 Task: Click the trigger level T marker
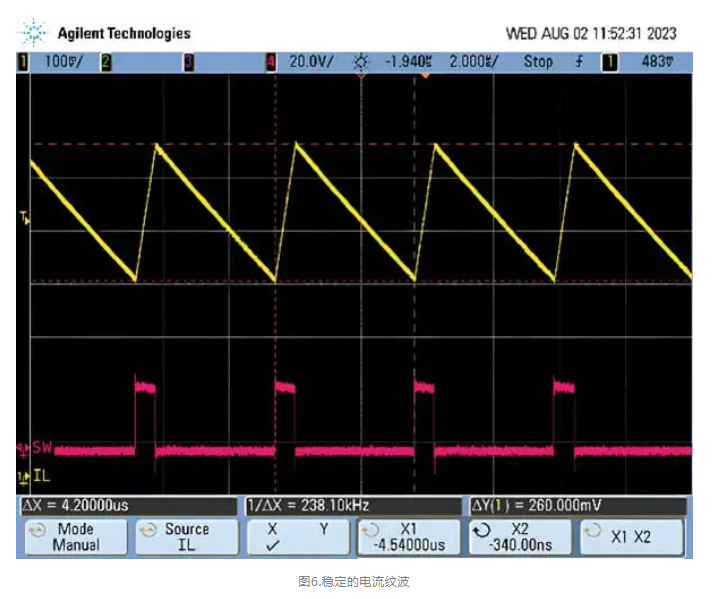(x=25, y=217)
